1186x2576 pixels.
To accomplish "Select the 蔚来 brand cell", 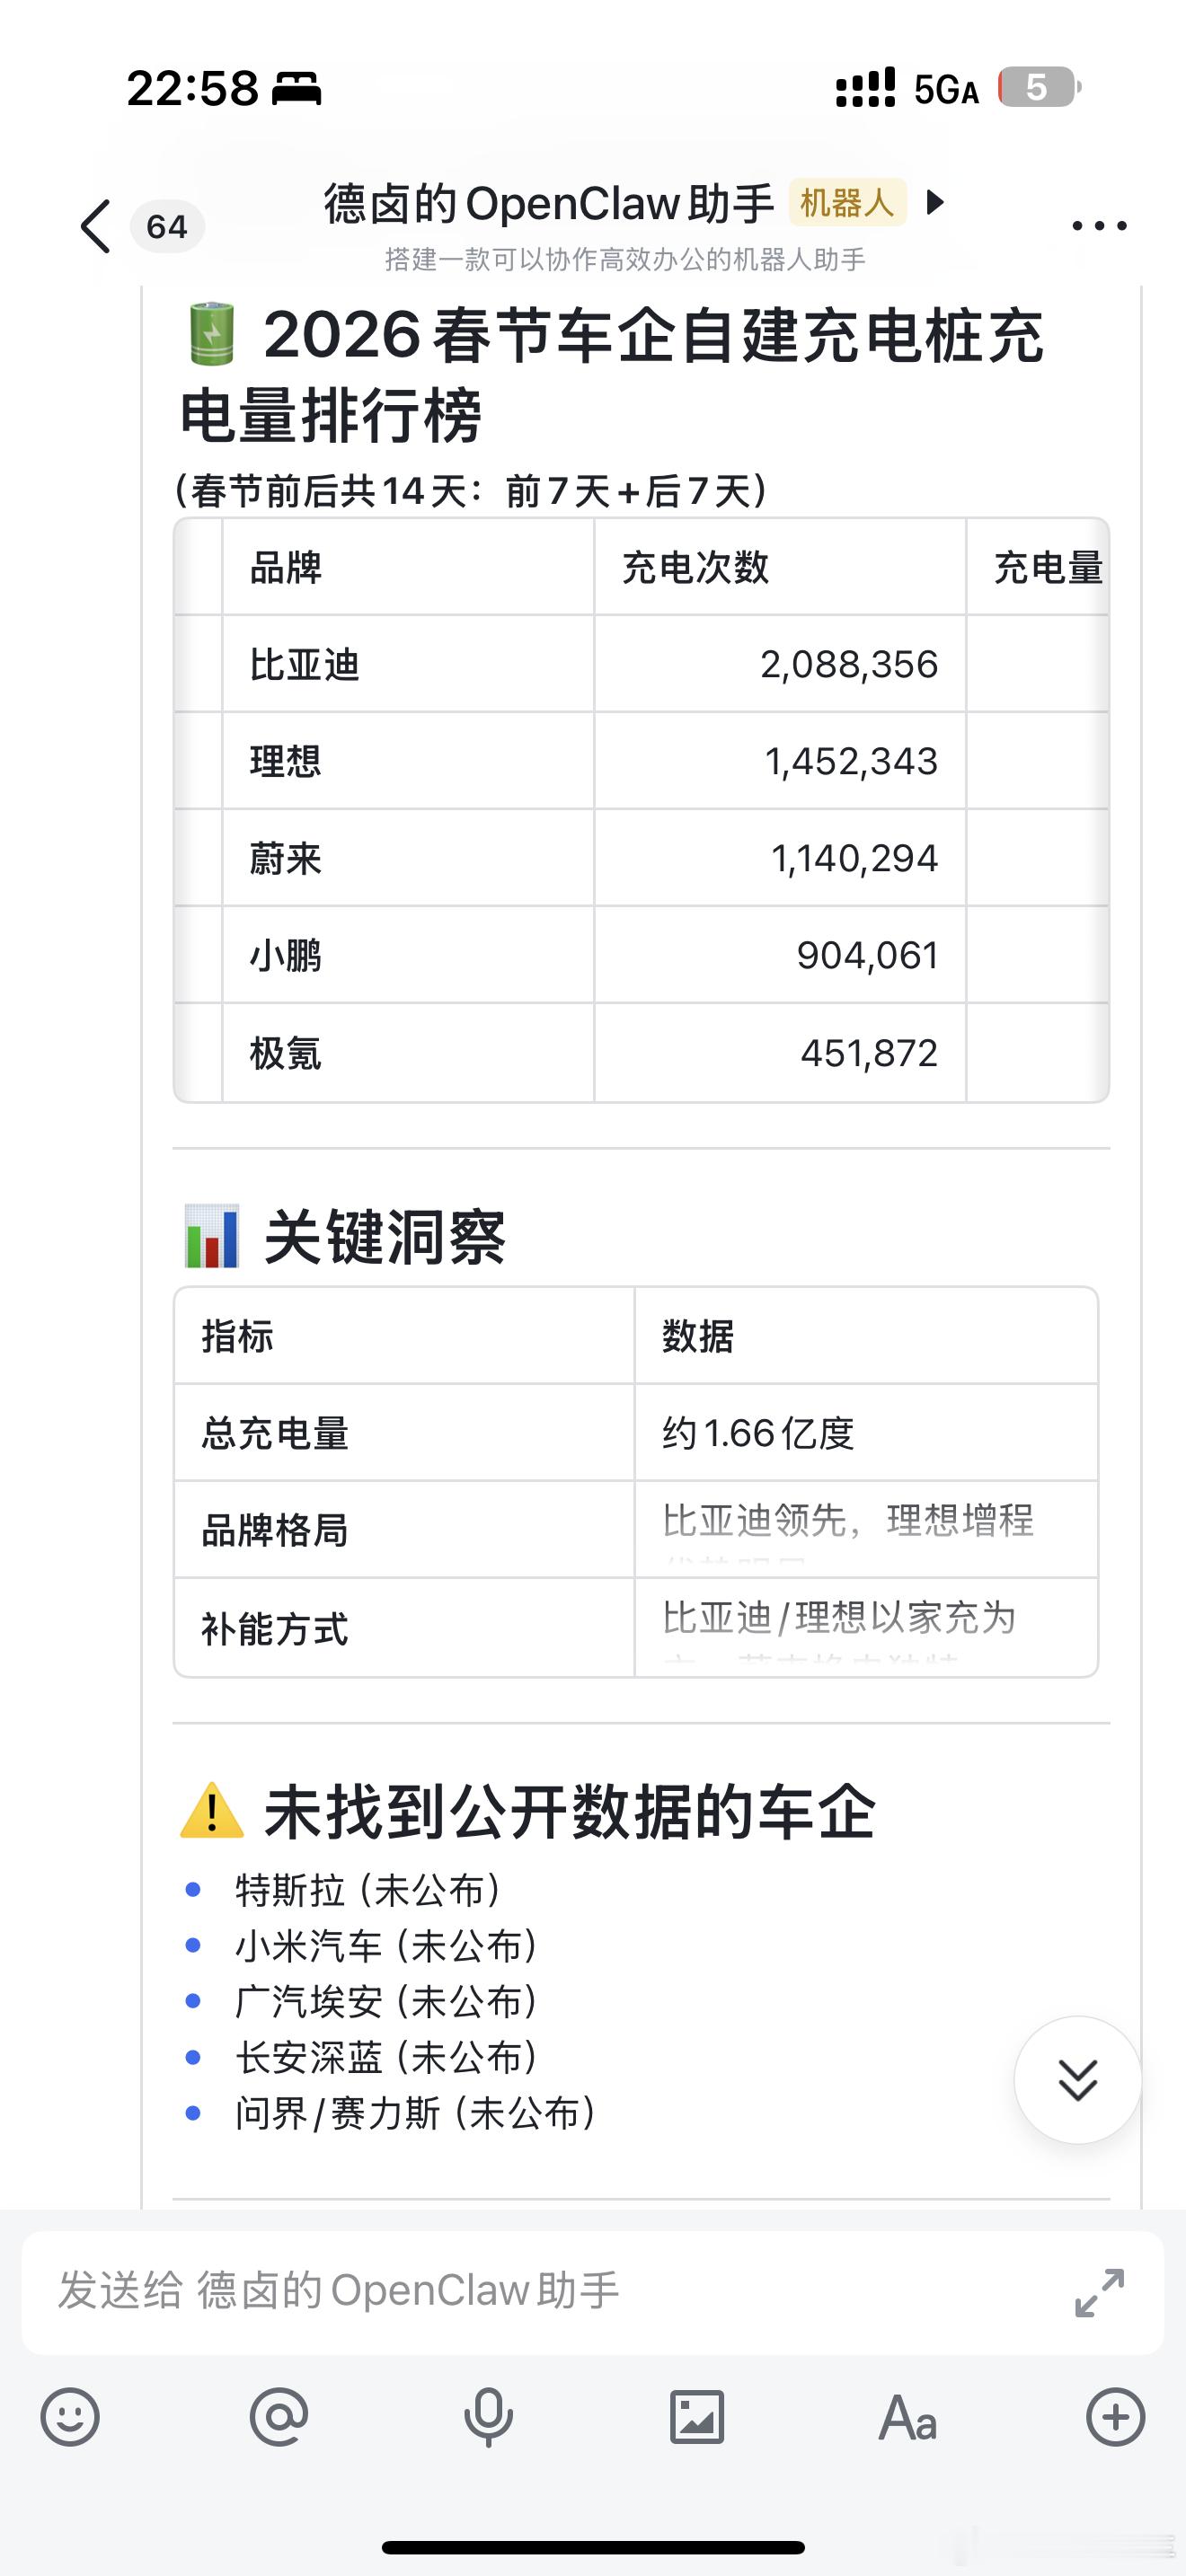I will (x=408, y=858).
